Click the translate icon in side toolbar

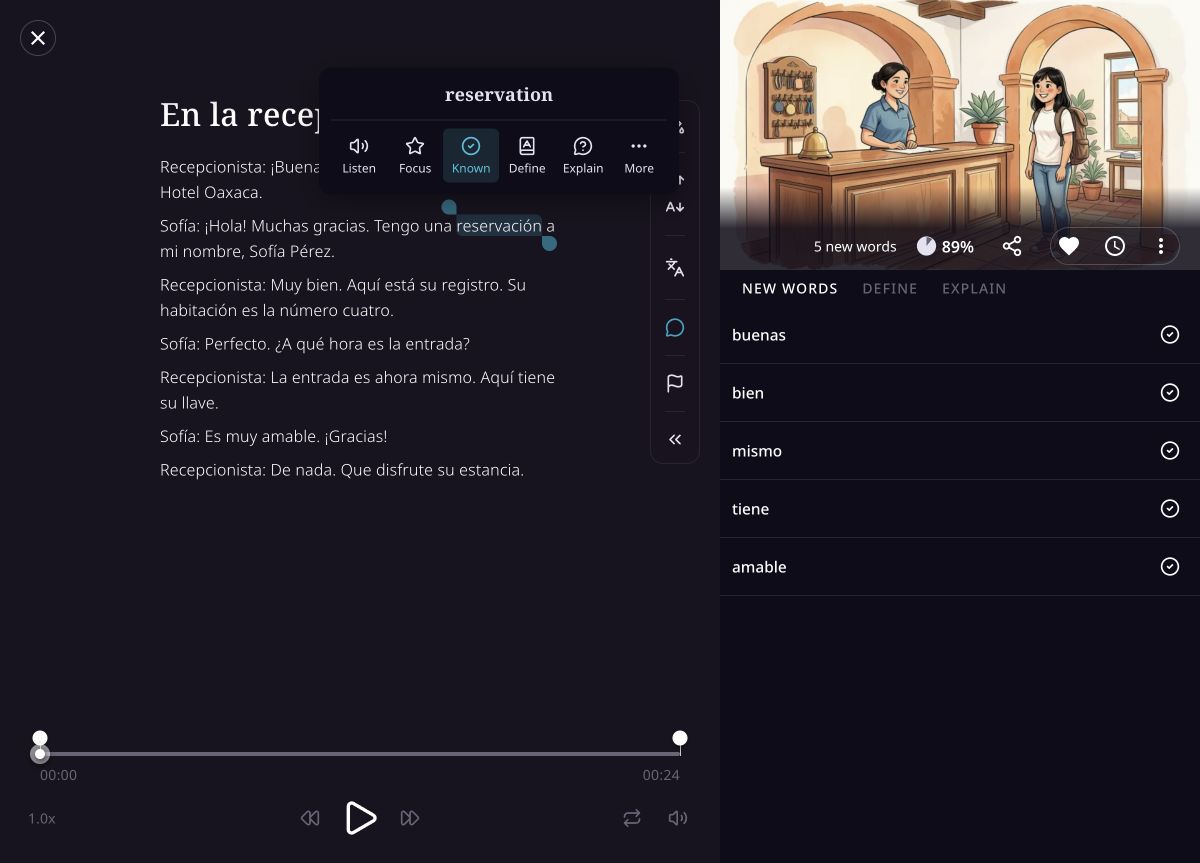click(x=675, y=267)
